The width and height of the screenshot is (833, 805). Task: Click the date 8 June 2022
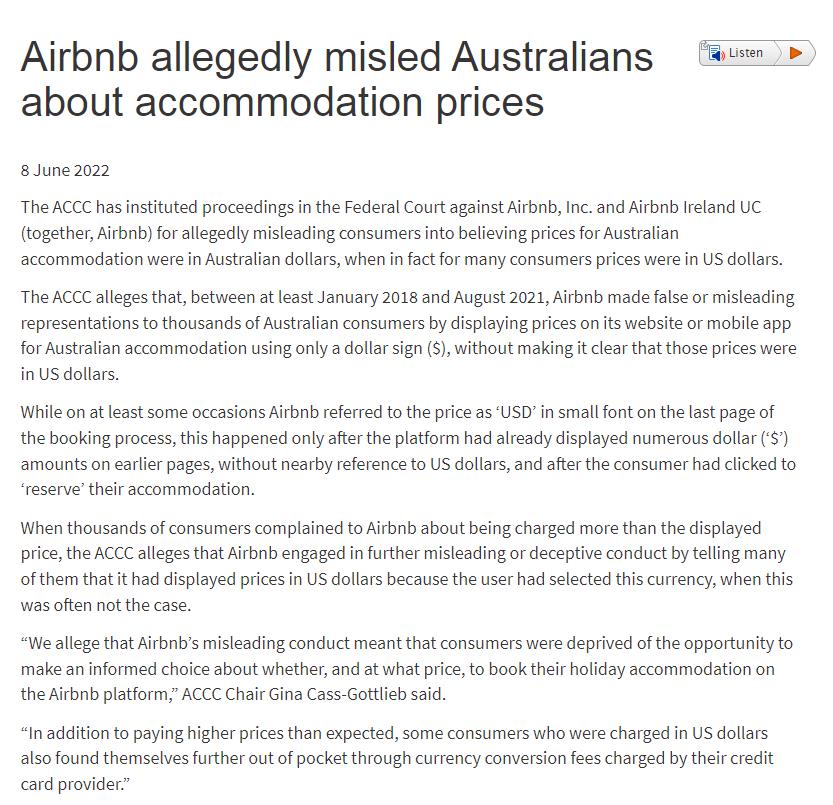[x=65, y=171]
